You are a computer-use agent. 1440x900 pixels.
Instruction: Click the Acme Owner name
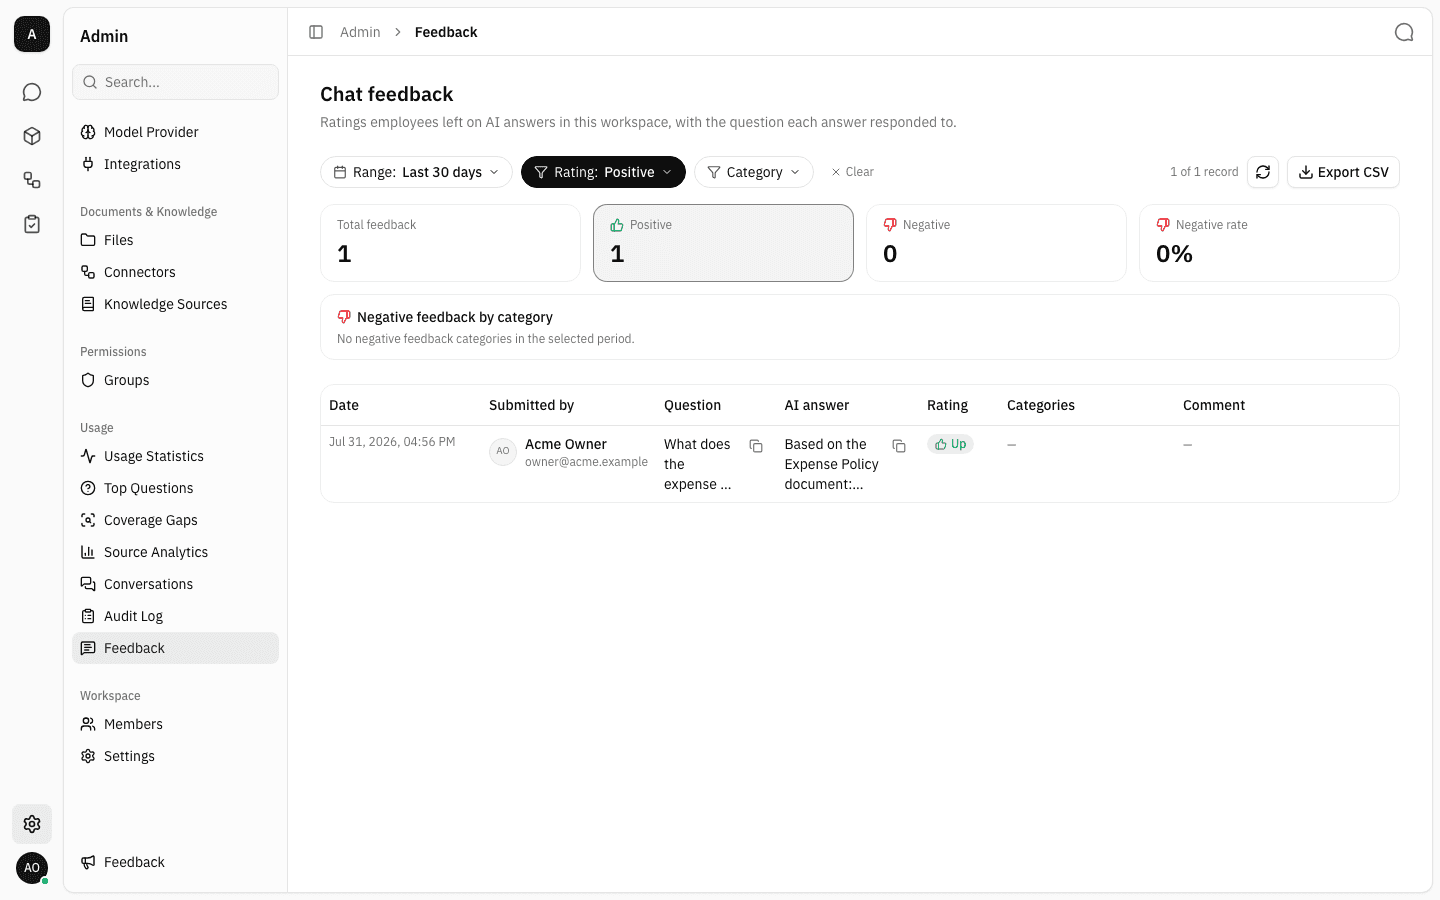(x=566, y=444)
